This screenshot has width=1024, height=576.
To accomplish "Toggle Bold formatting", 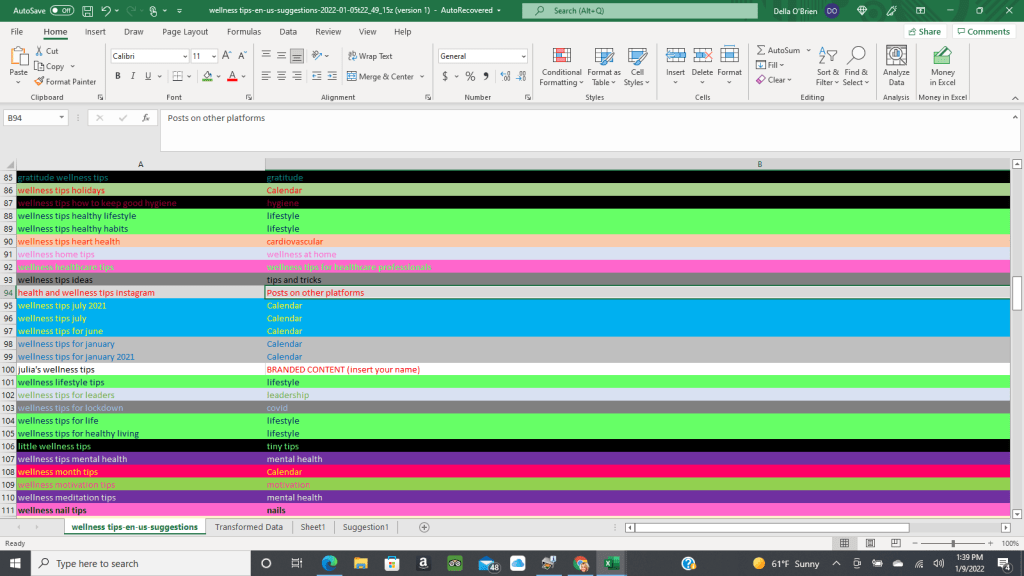I will point(117,76).
